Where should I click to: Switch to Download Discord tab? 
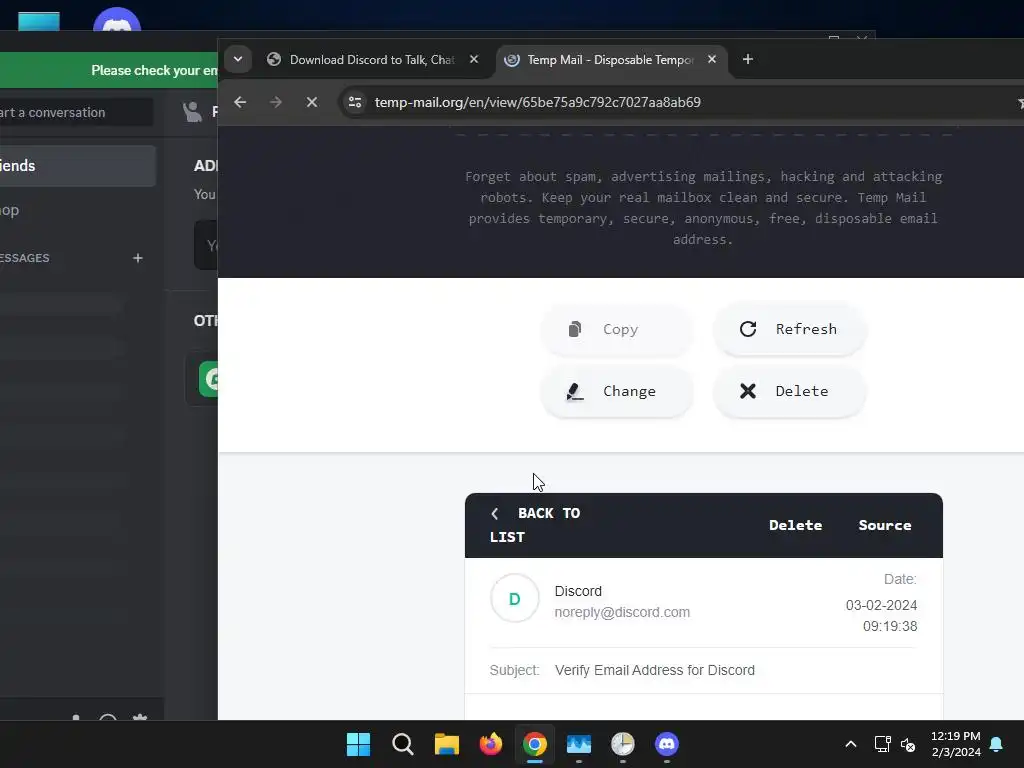(x=372, y=59)
